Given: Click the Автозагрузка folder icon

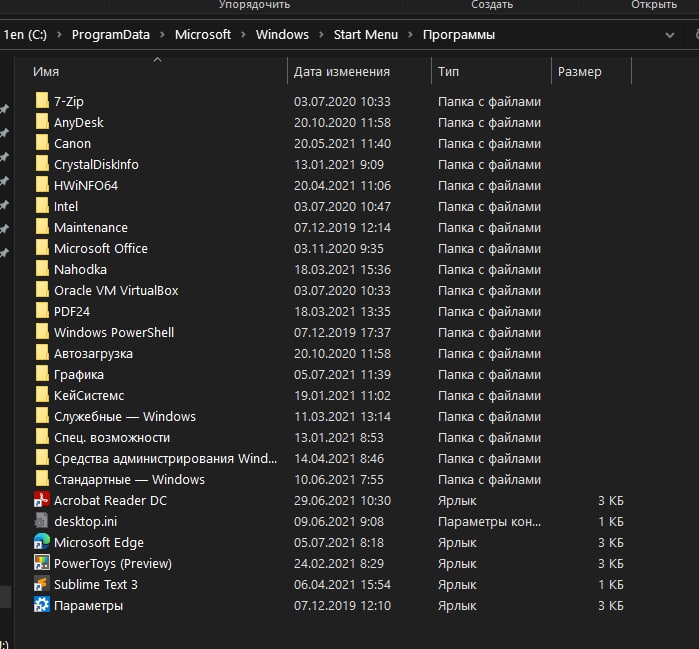Looking at the screenshot, I should [42, 353].
